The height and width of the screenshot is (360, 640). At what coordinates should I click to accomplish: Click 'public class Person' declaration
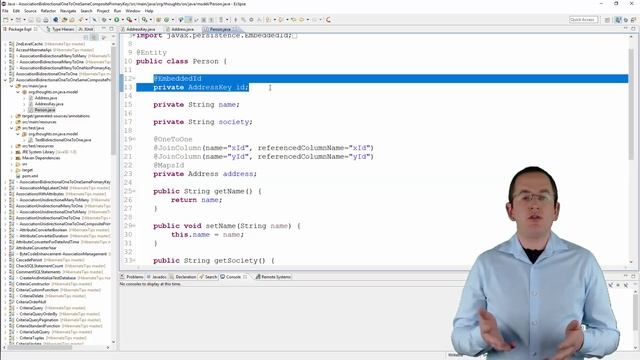177,61
